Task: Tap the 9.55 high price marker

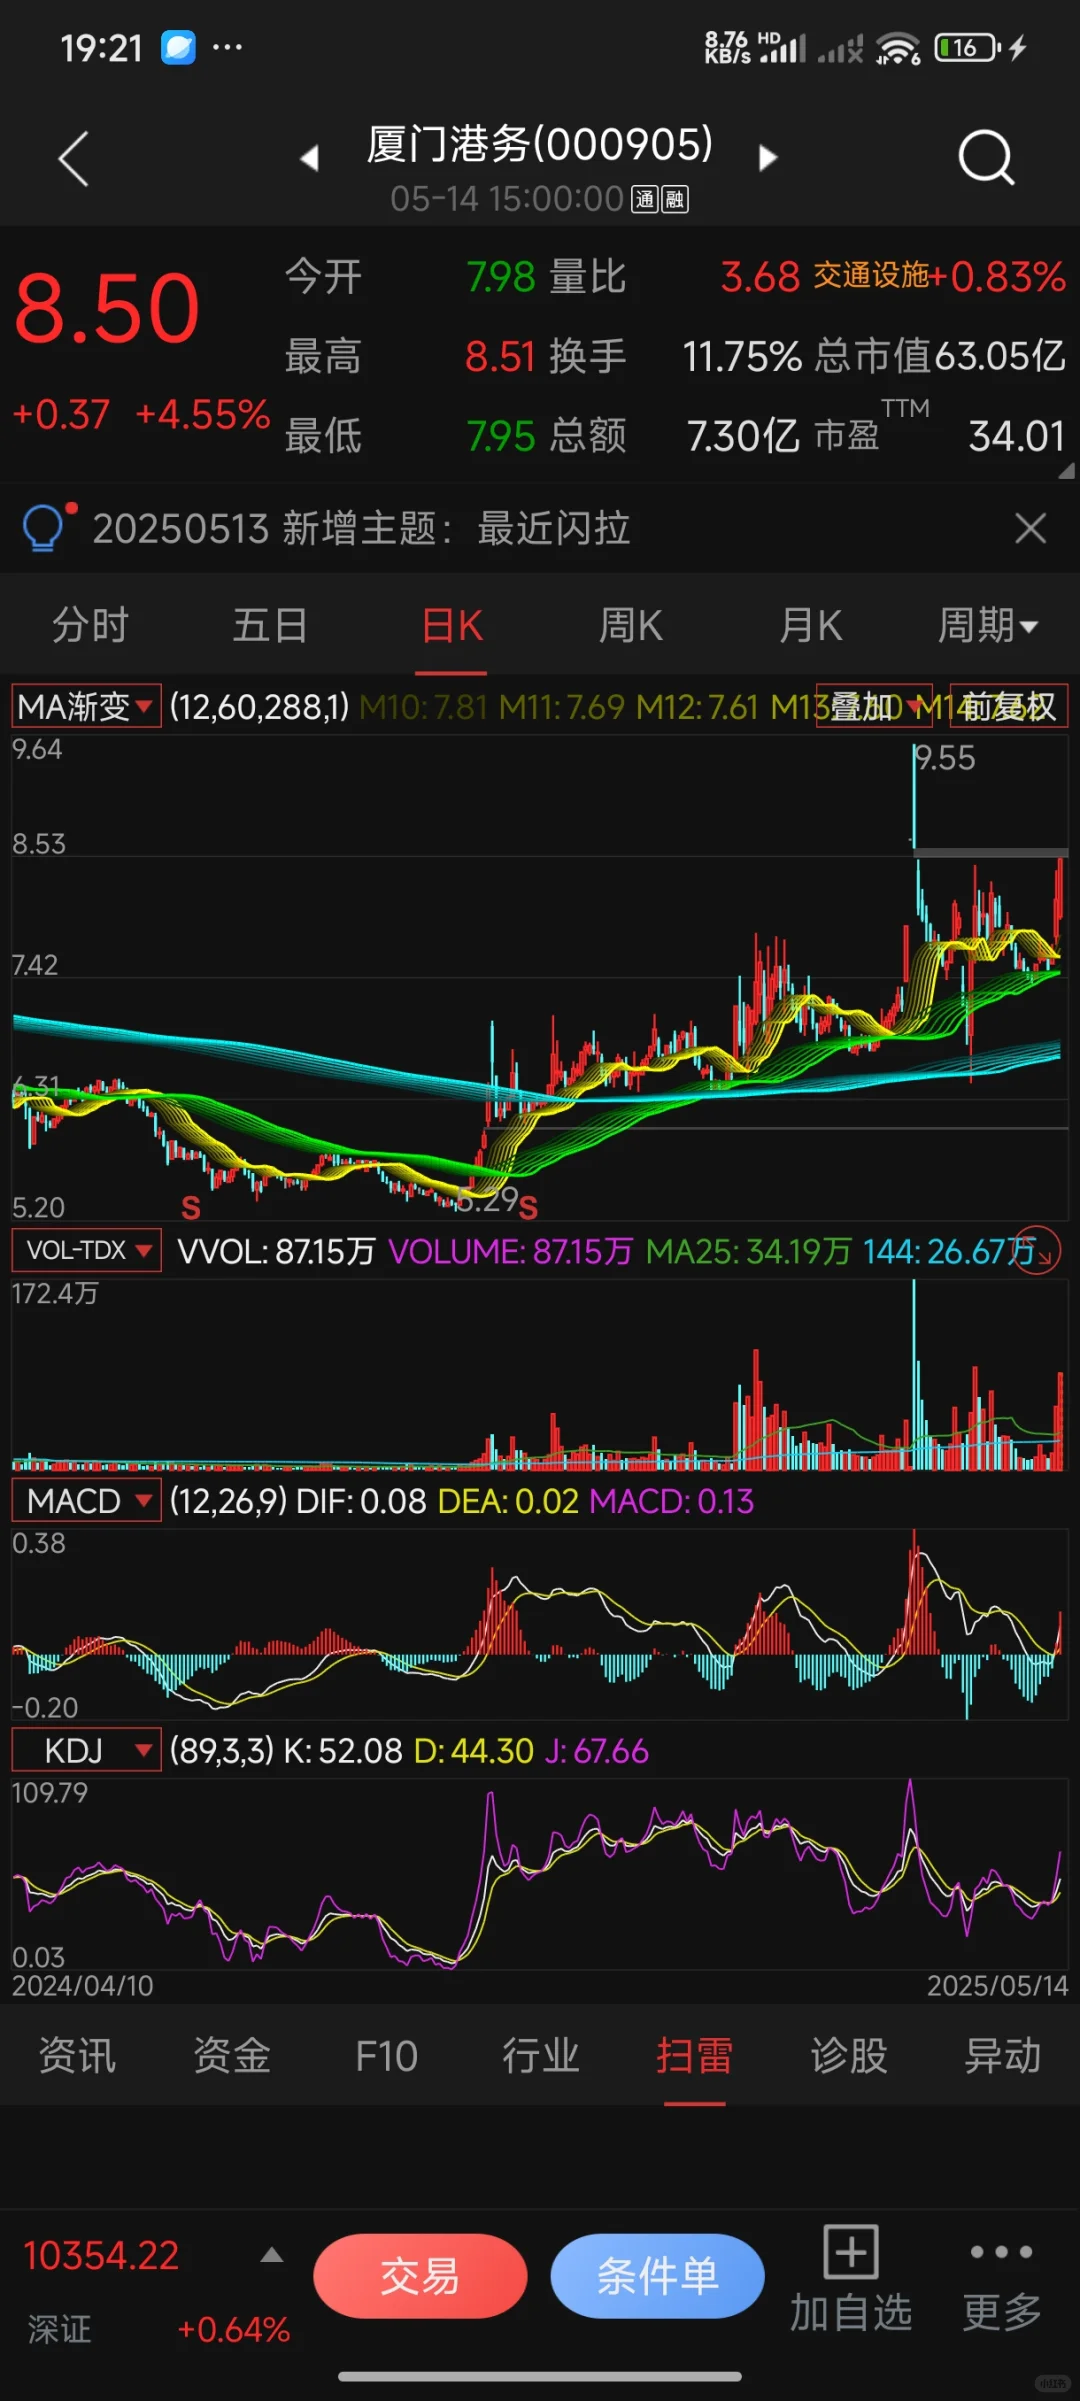Action: pyautogui.click(x=945, y=758)
